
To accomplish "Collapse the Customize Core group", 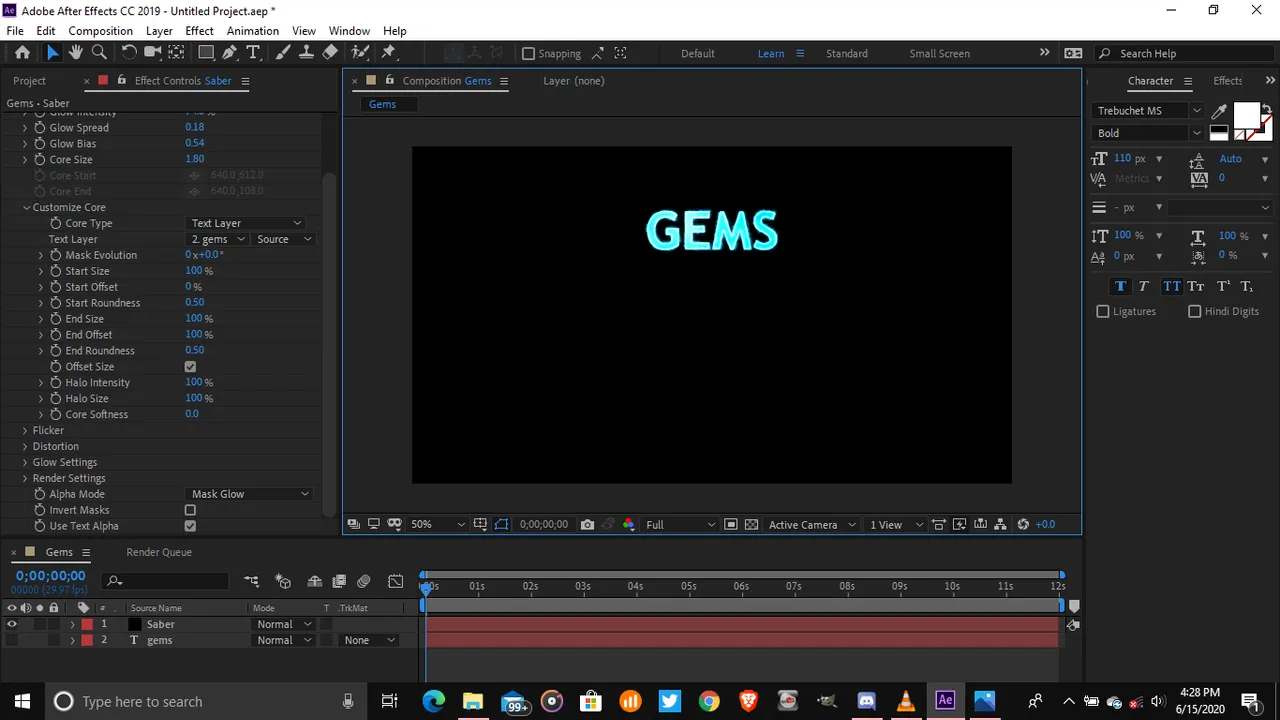I will click(x=26, y=208).
